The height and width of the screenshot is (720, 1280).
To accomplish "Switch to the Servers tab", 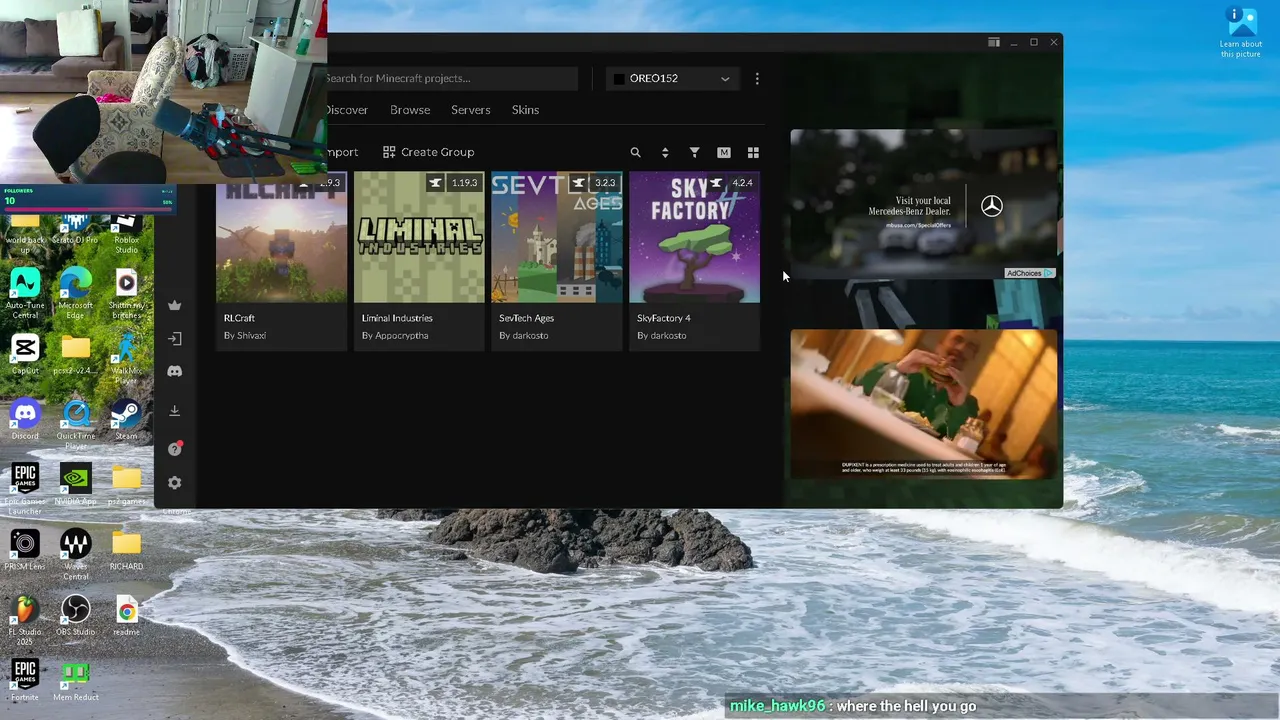I will point(471,110).
